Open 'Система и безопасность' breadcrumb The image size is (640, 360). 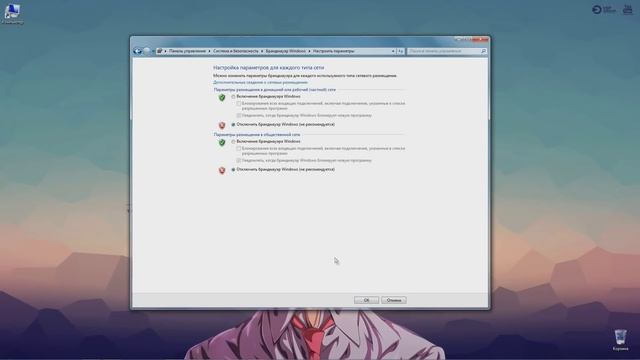pos(236,51)
